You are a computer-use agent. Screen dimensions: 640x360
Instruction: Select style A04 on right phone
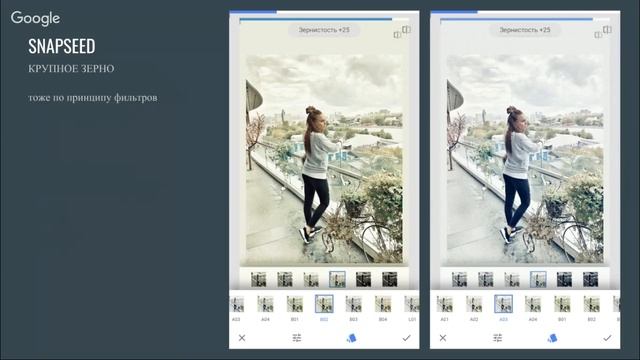tap(533, 309)
